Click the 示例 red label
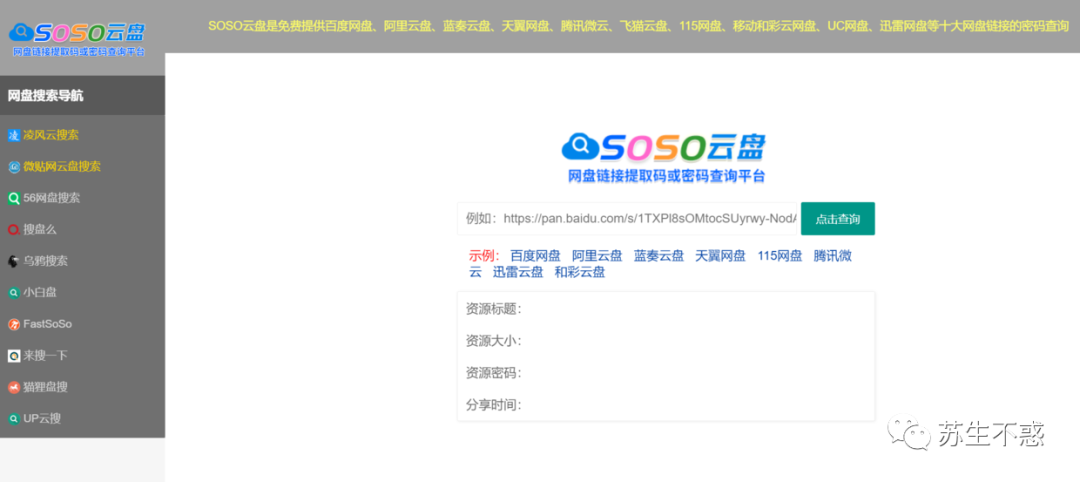The width and height of the screenshot is (1080, 482). (x=484, y=257)
